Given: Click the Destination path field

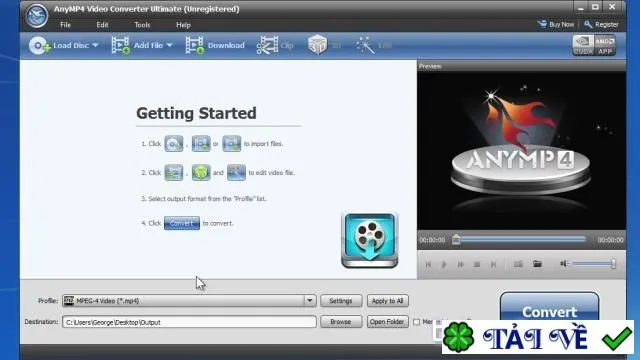Looking at the screenshot, I should [189, 322].
